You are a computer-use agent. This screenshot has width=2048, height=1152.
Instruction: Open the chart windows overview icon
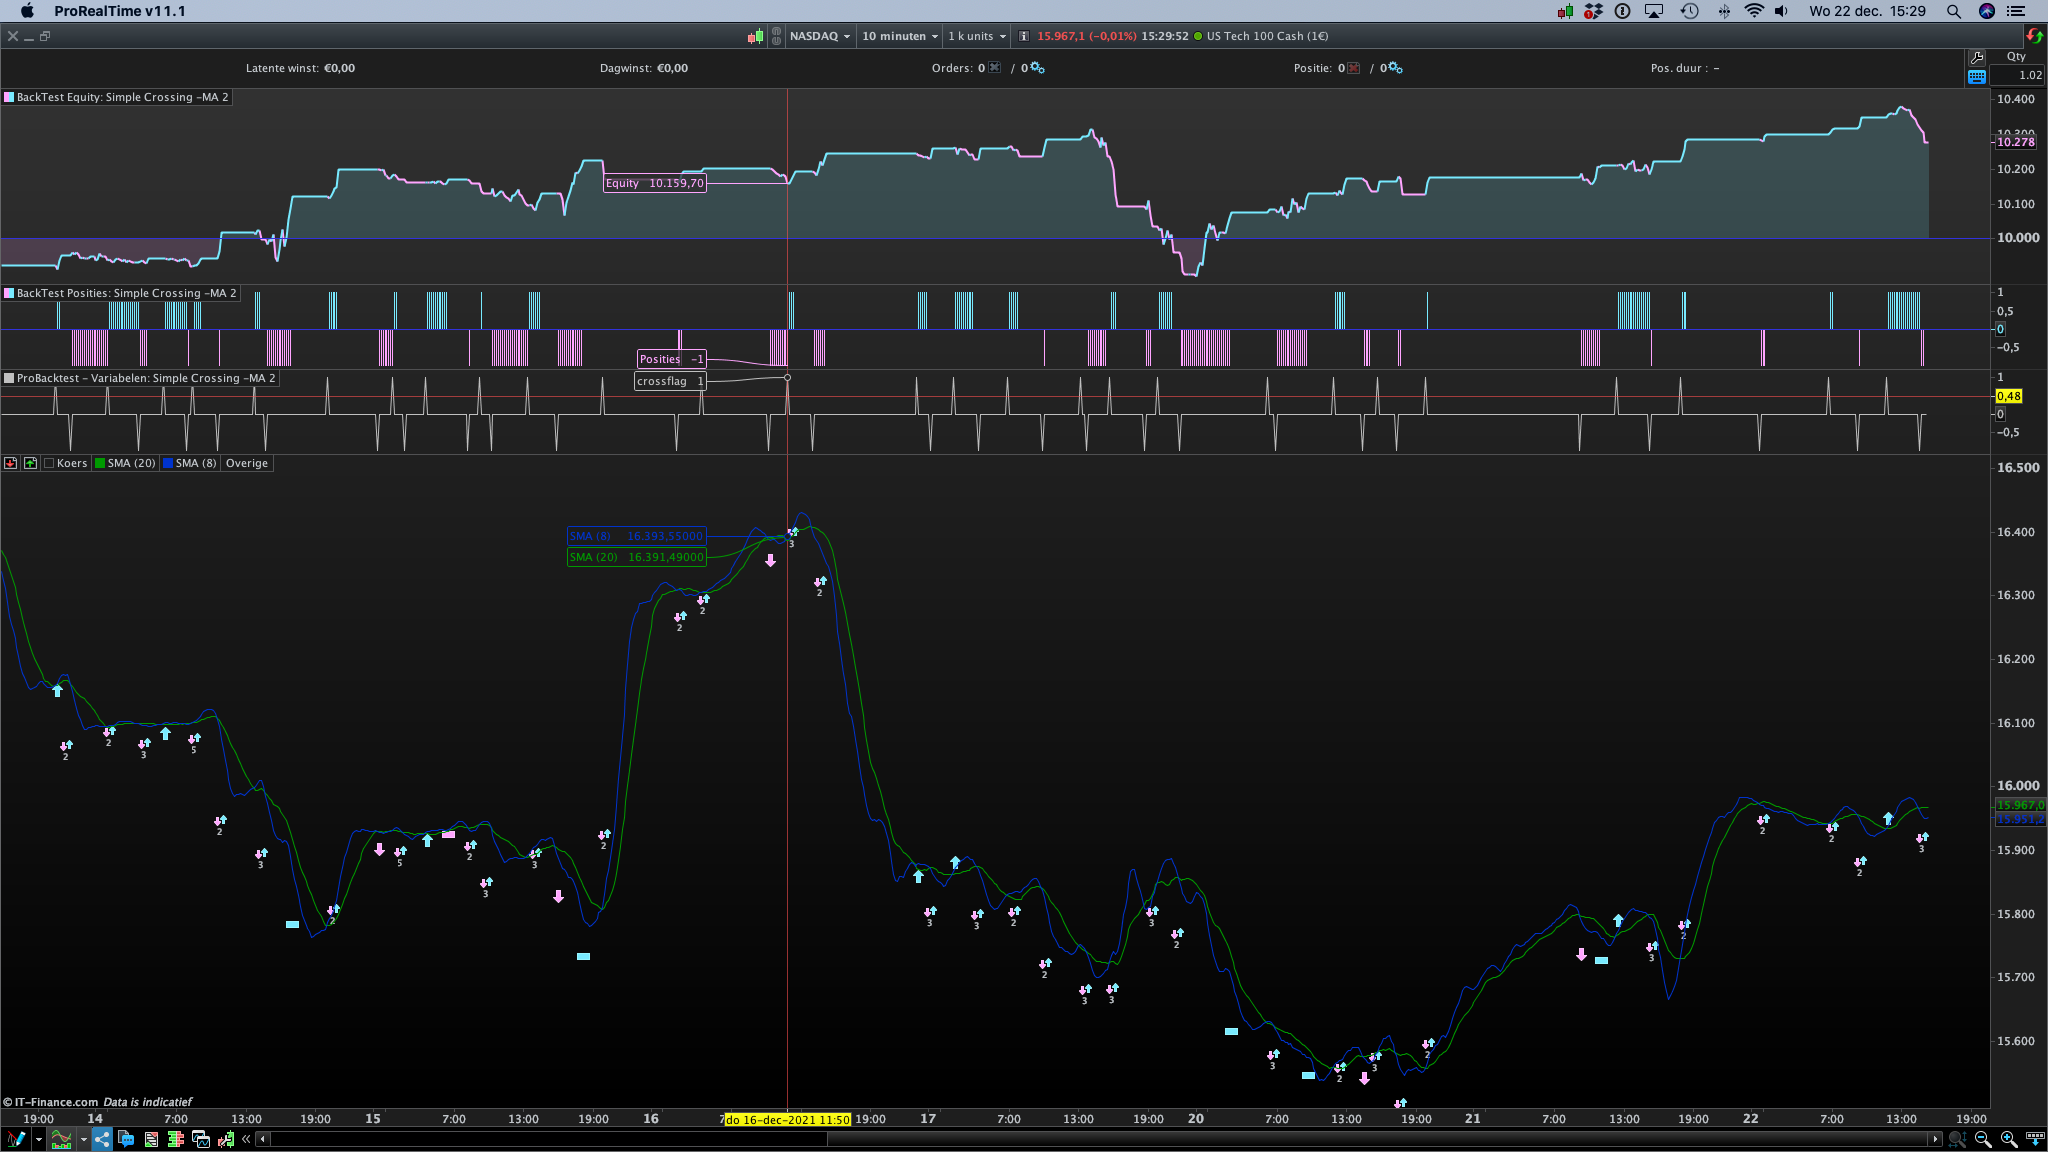201,1139
